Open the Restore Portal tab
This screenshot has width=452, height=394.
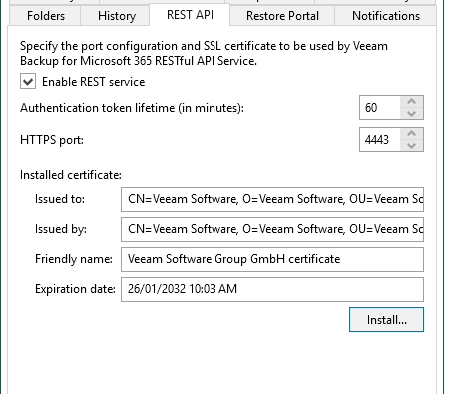[x=282, y=16]
